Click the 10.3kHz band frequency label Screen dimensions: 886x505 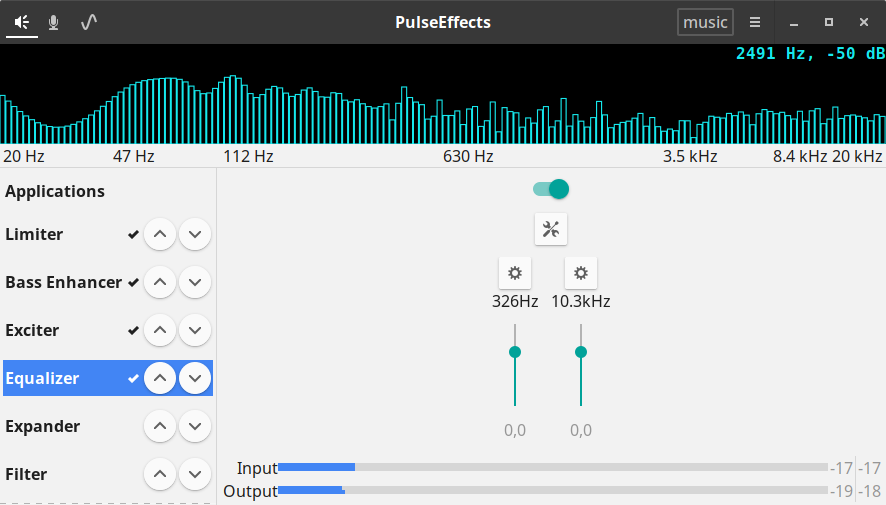(x=581, y=301)
